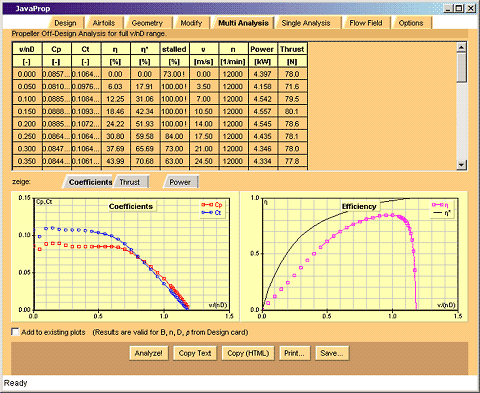Click the Save... button
This screenshot has height=393, width=480.
point(332,353)
